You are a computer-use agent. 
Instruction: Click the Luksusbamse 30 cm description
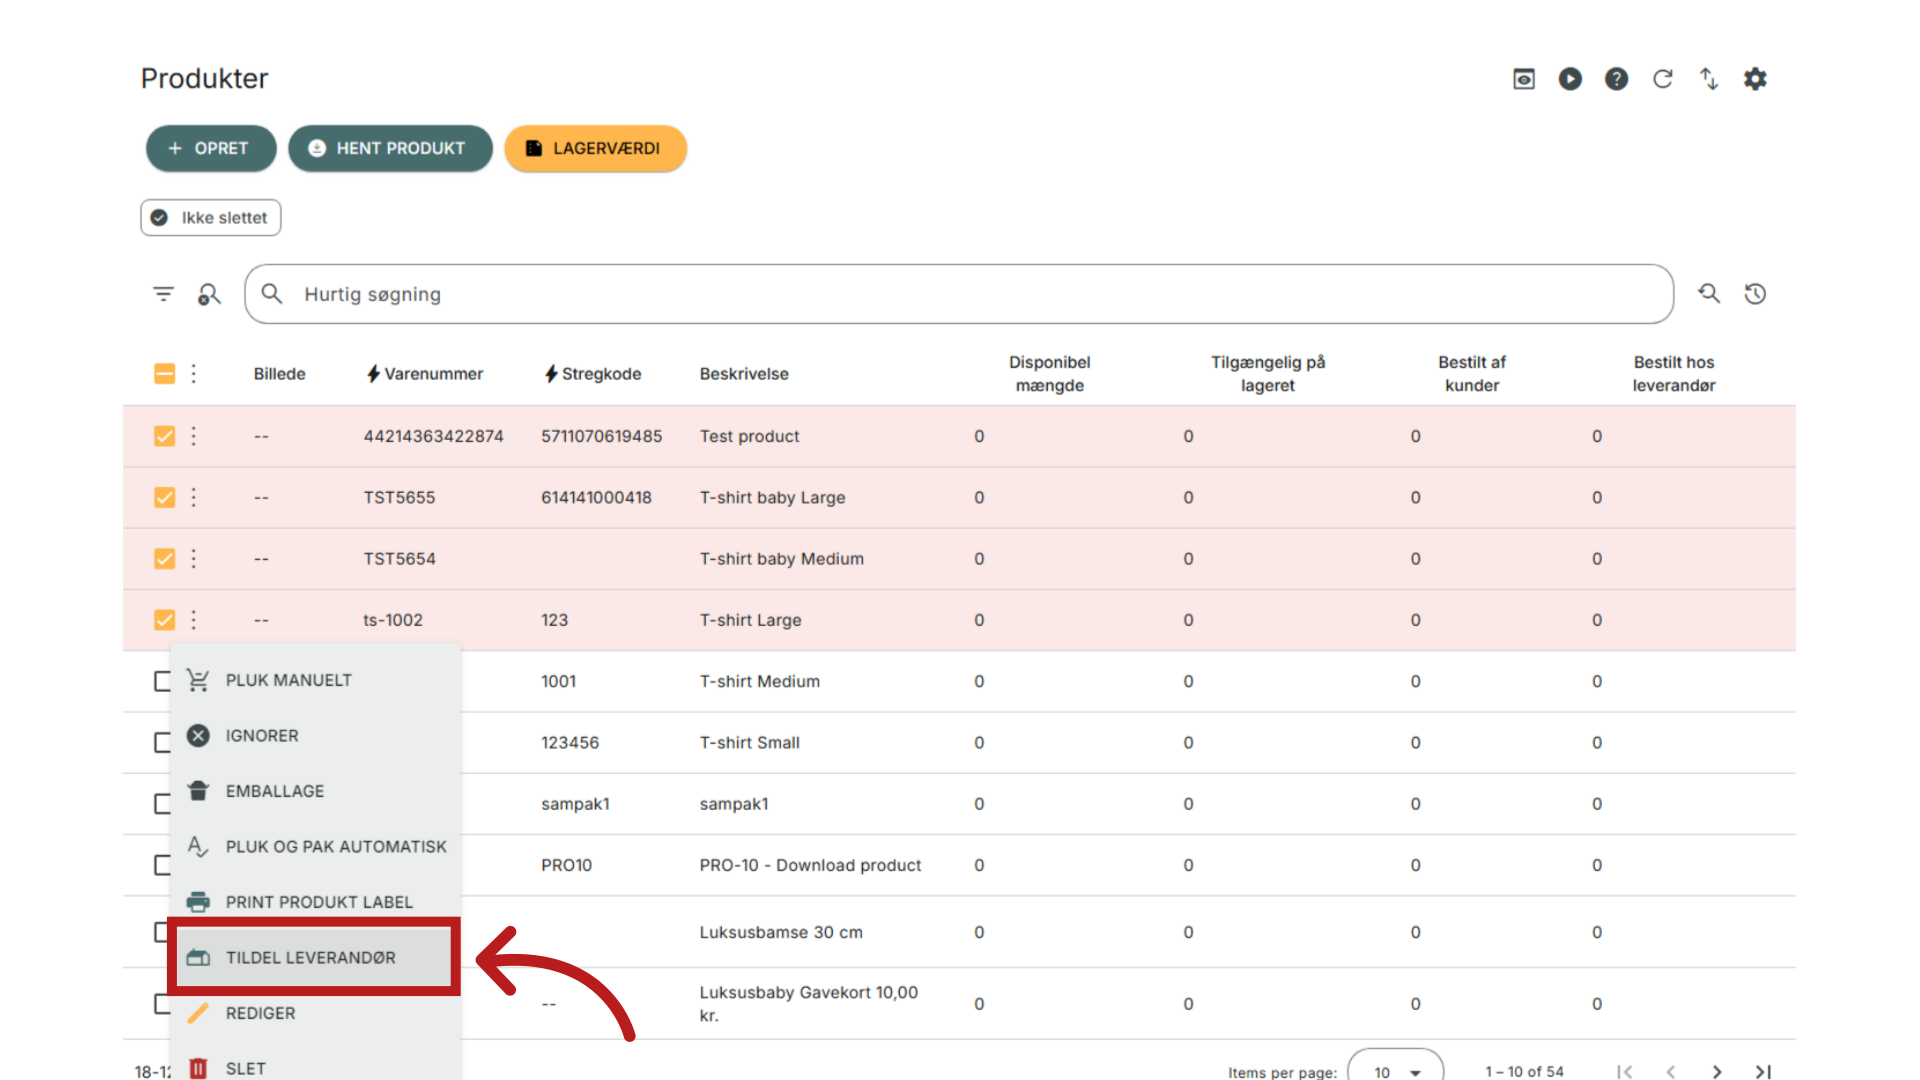(x=780, y=932)
